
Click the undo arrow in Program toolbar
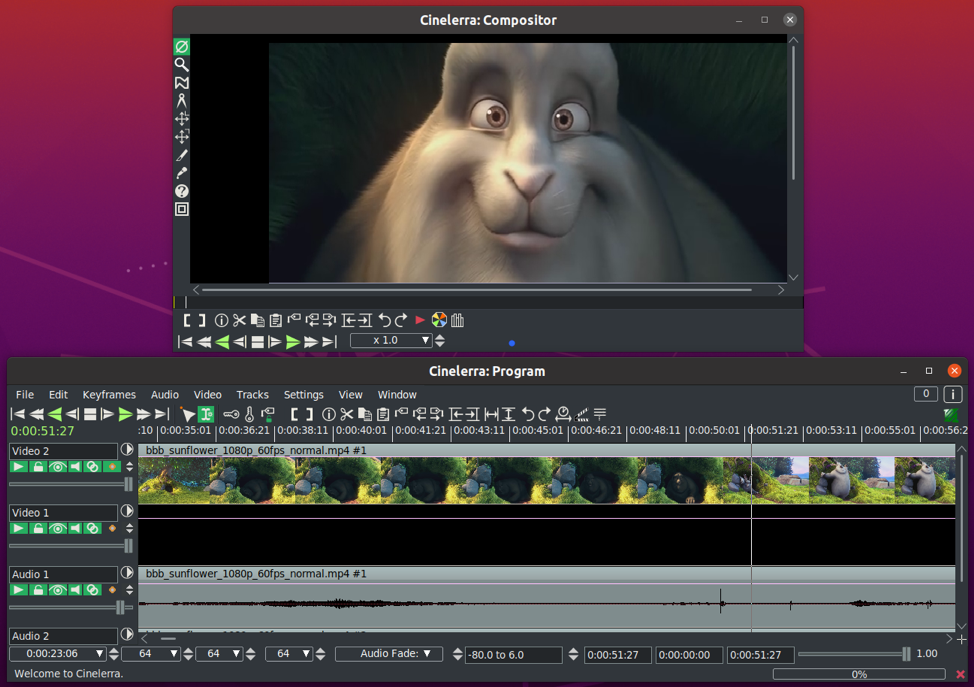[528, 414]
